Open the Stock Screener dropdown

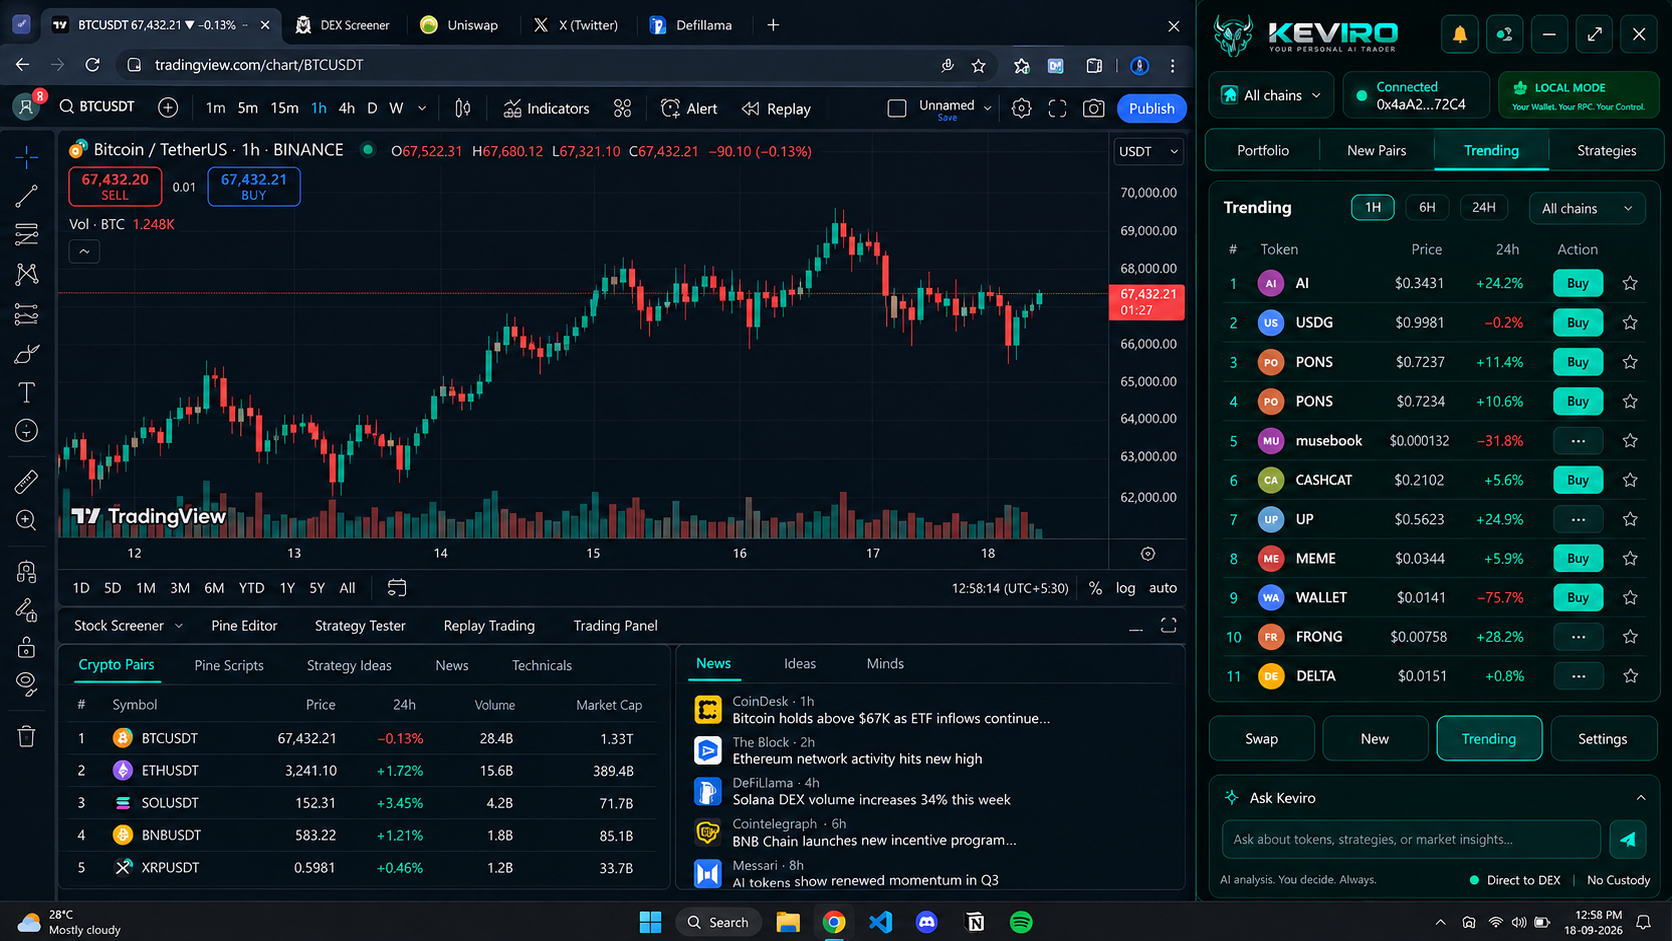click(128, 626)
